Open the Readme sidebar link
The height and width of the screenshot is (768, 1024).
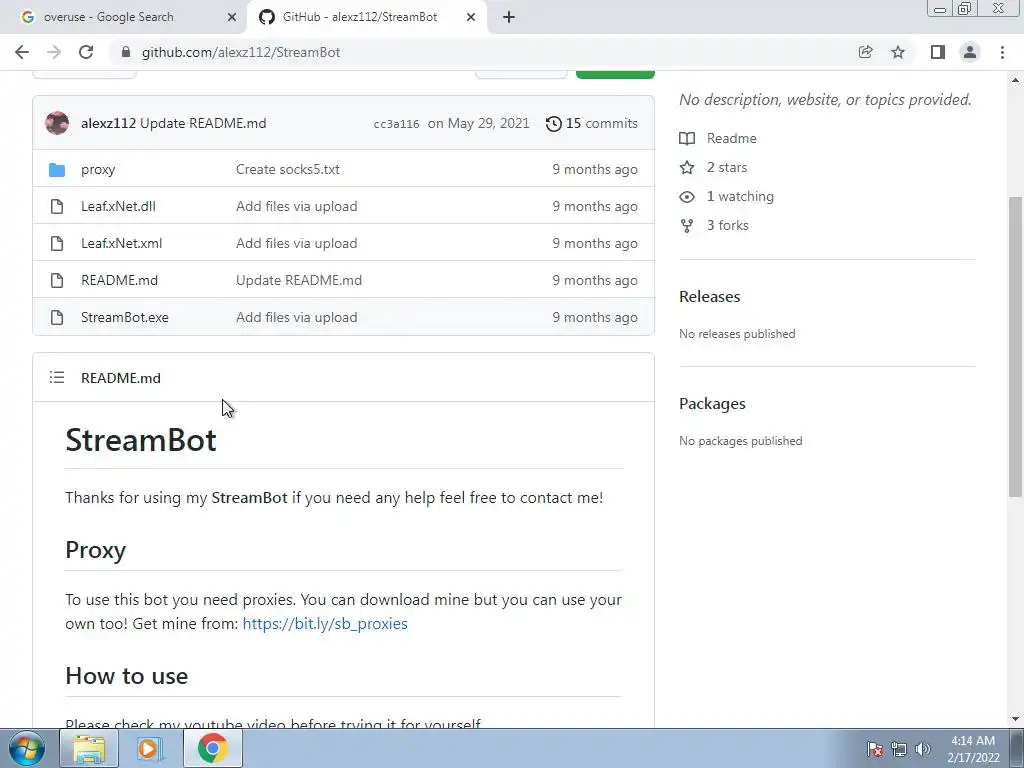[x=731, y=138]
